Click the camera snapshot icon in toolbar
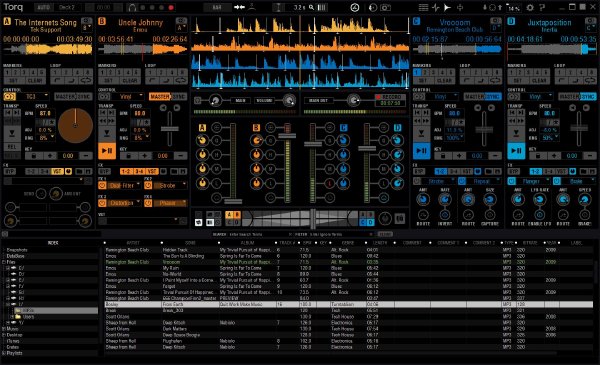600x365 pixels. [x=385, y=7]
